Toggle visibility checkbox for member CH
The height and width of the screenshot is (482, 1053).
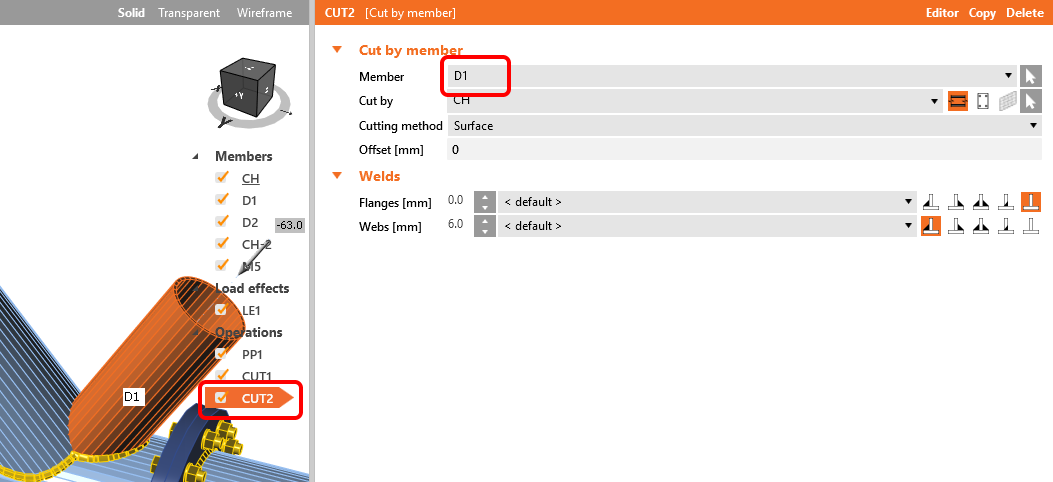pos(222,178)
